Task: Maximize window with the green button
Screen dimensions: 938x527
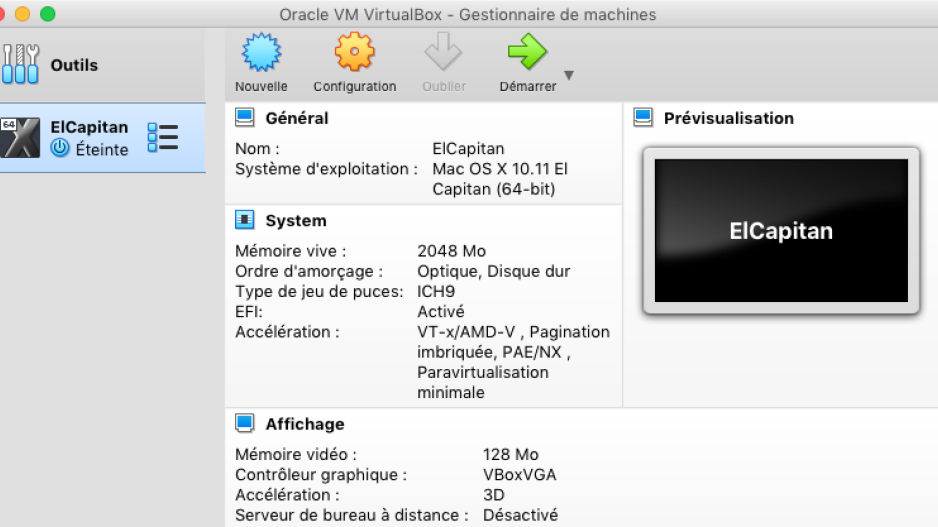Action: [48, 14]
